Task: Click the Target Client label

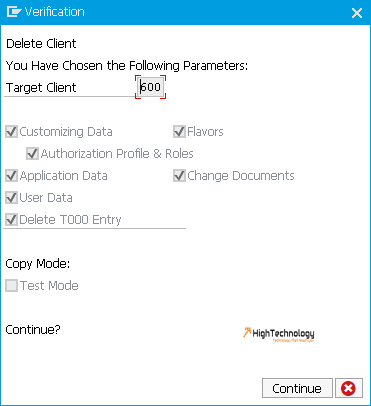Action: [x=41, y=88]
